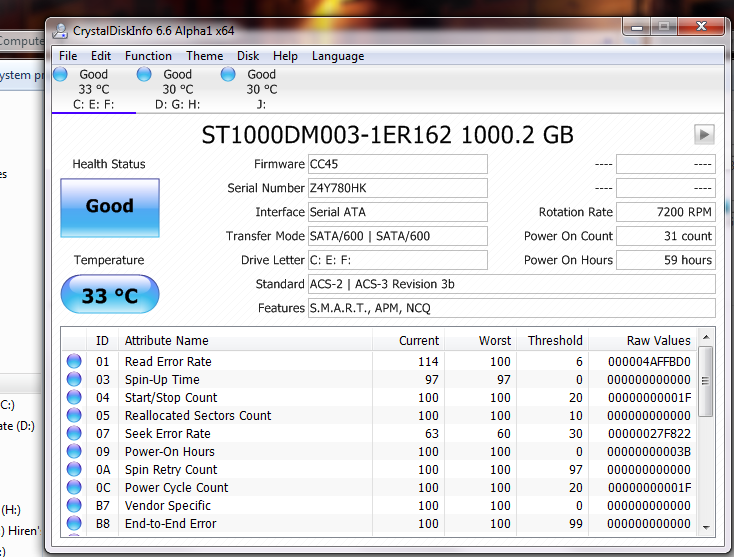Click the Standard field ACS-2

[x=512, y=284]
